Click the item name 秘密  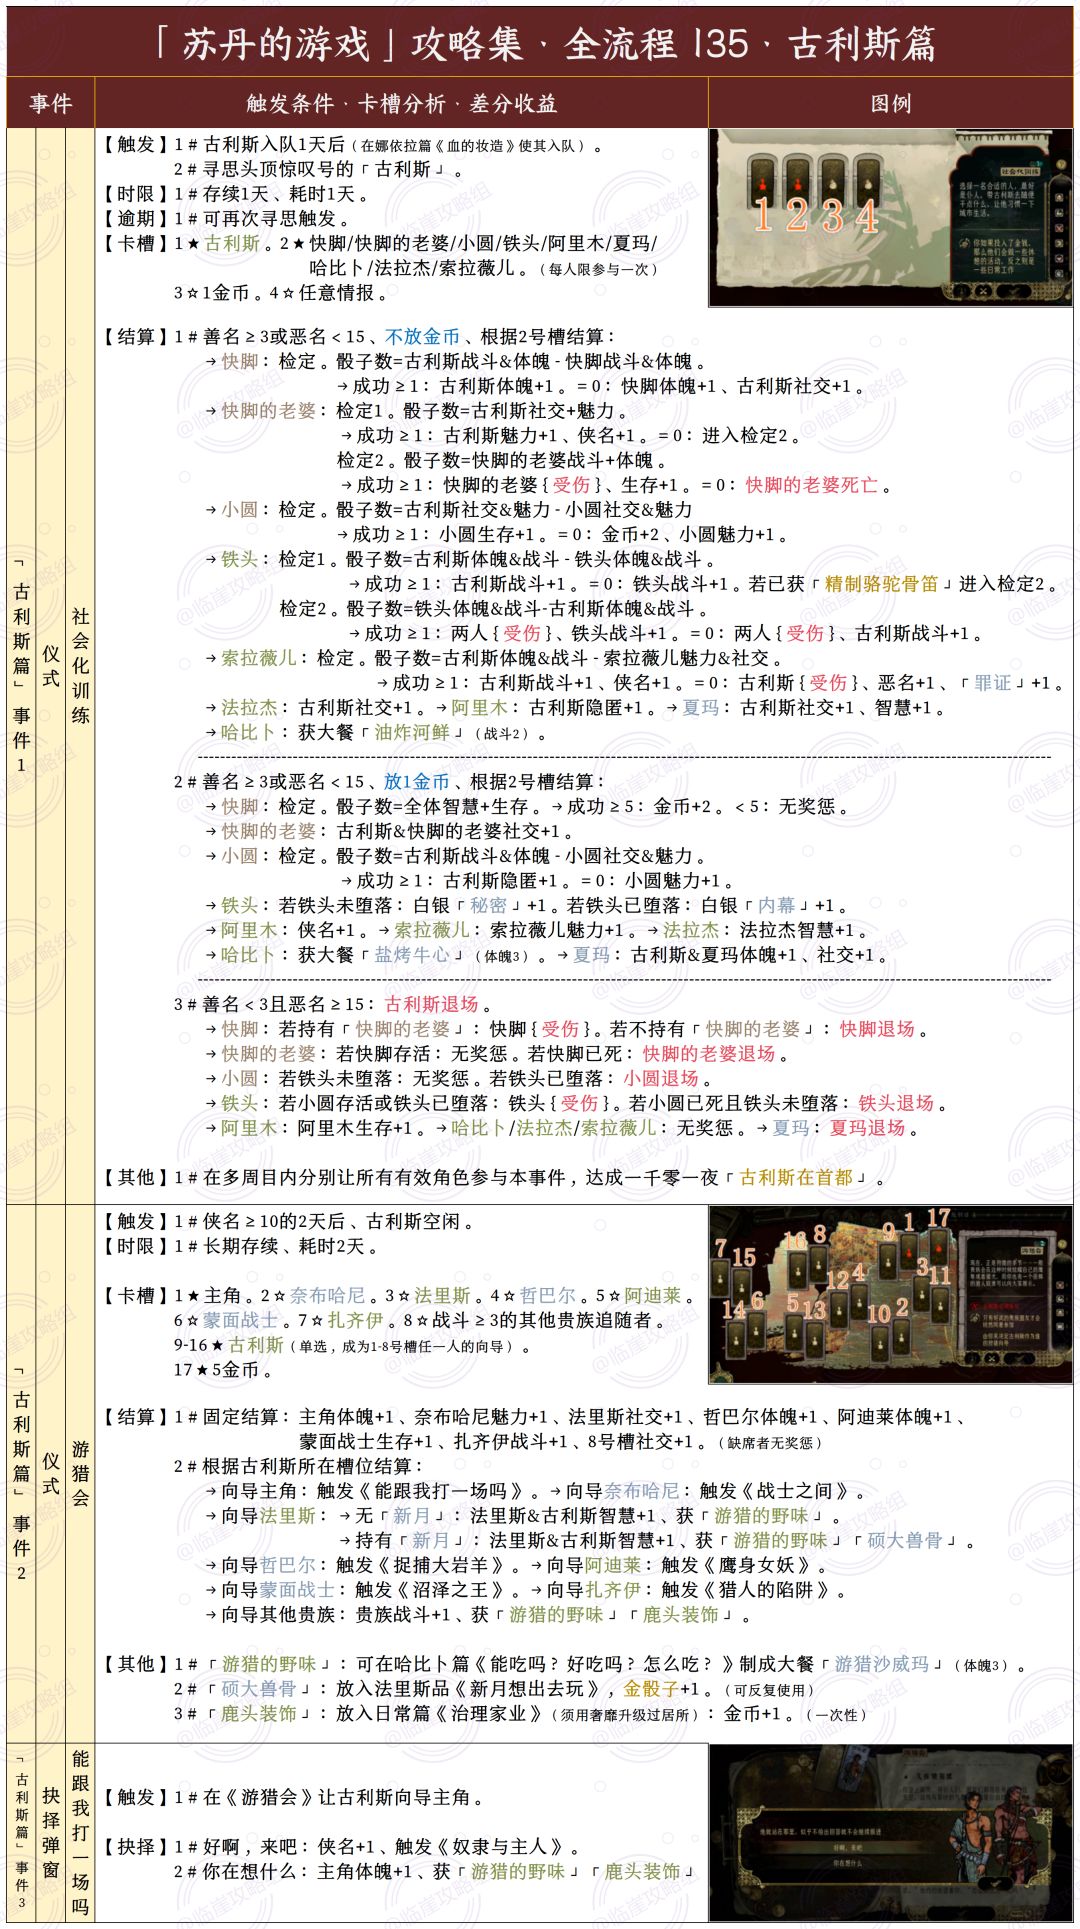[x=488, y=906]
